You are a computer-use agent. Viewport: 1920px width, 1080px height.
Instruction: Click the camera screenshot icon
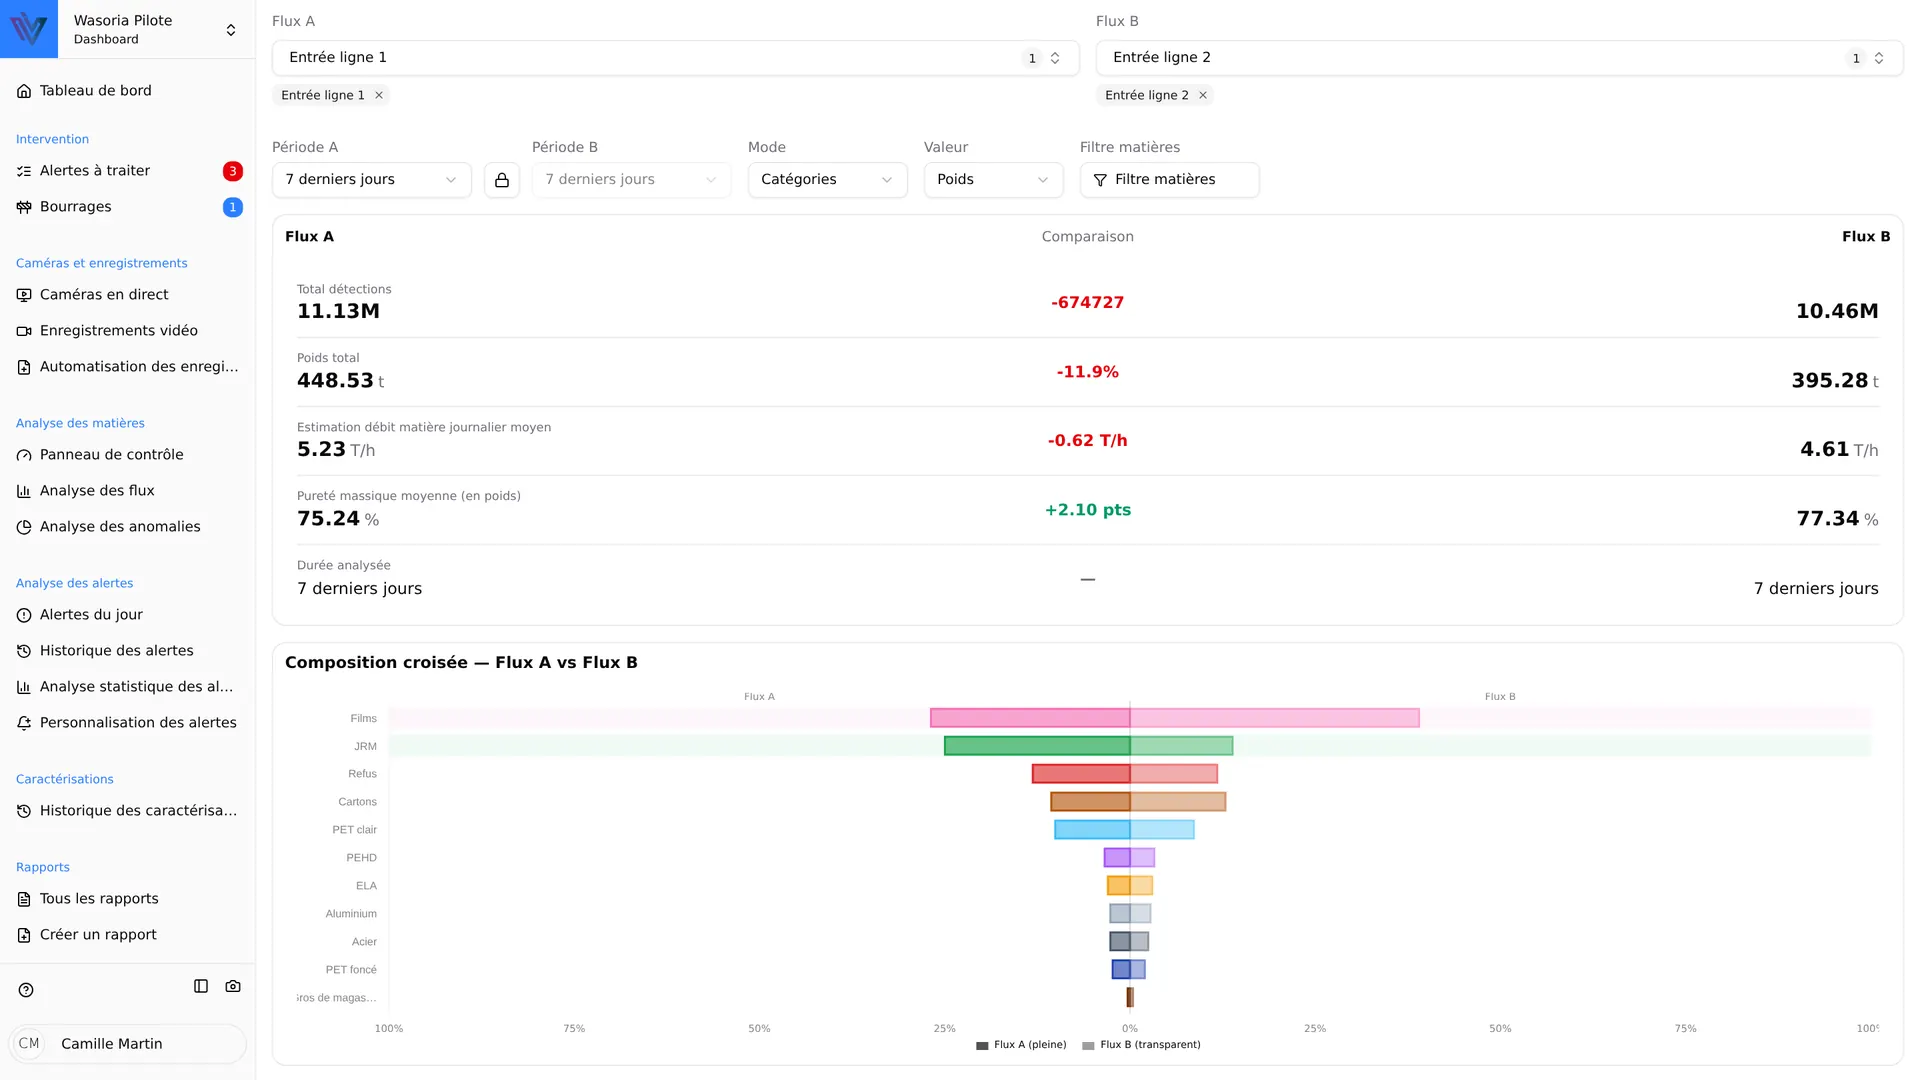[x=233, y=986]
